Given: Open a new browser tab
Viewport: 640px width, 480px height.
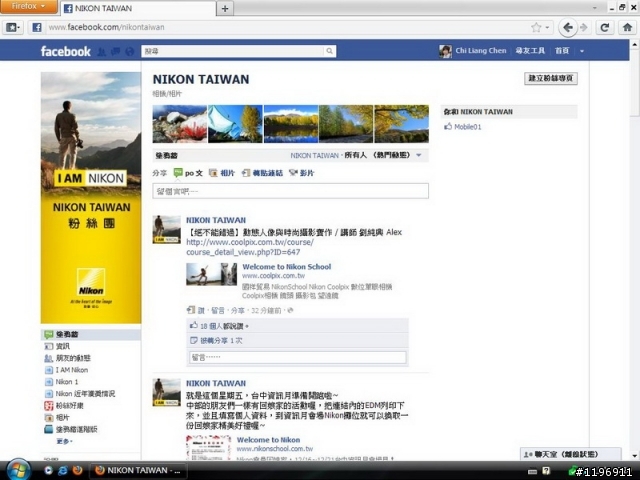Looking at the screenshot, I should click(x=225, y=8).
